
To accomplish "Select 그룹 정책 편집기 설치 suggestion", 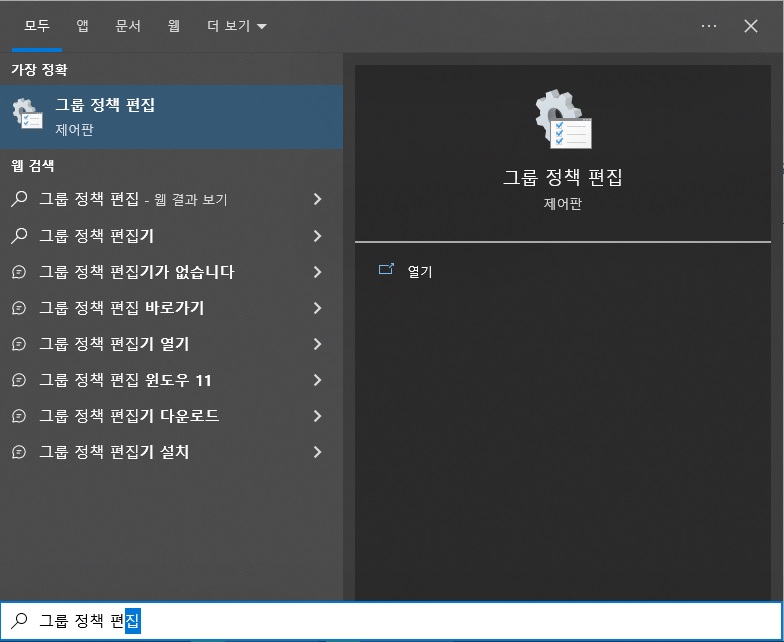I will [172, 452].
